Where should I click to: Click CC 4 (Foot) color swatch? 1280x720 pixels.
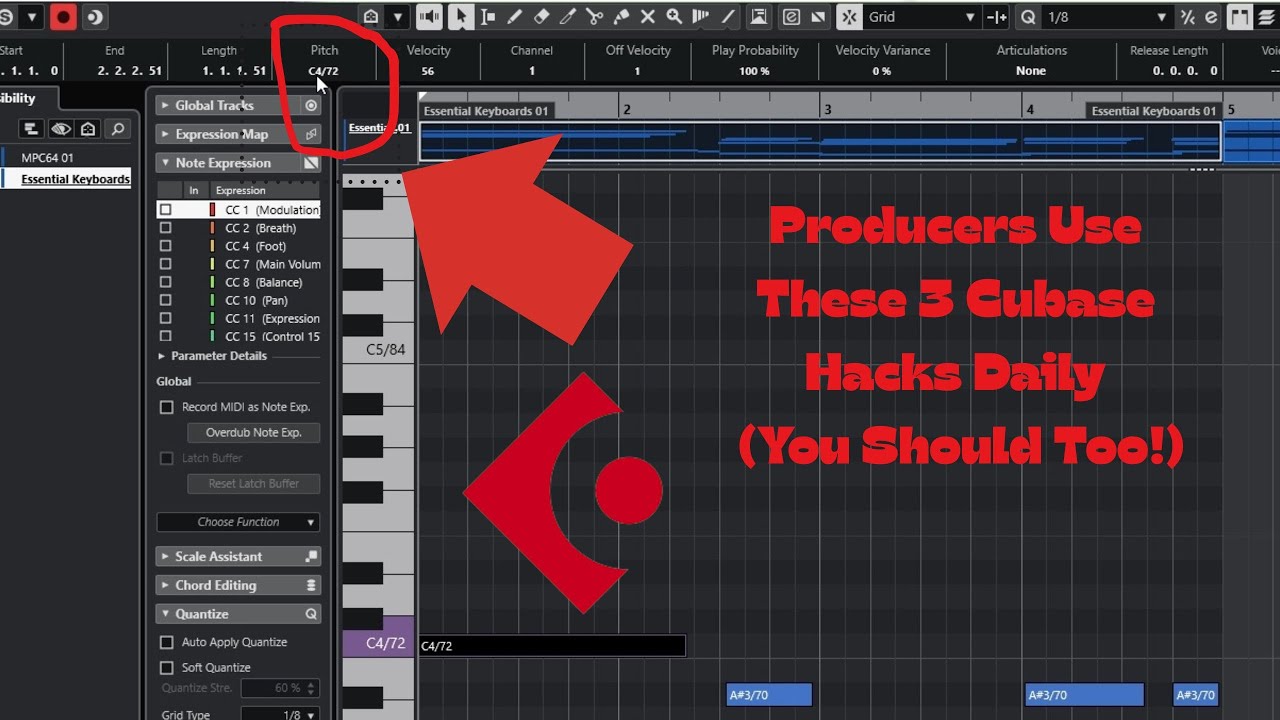[x=212, y=246]
